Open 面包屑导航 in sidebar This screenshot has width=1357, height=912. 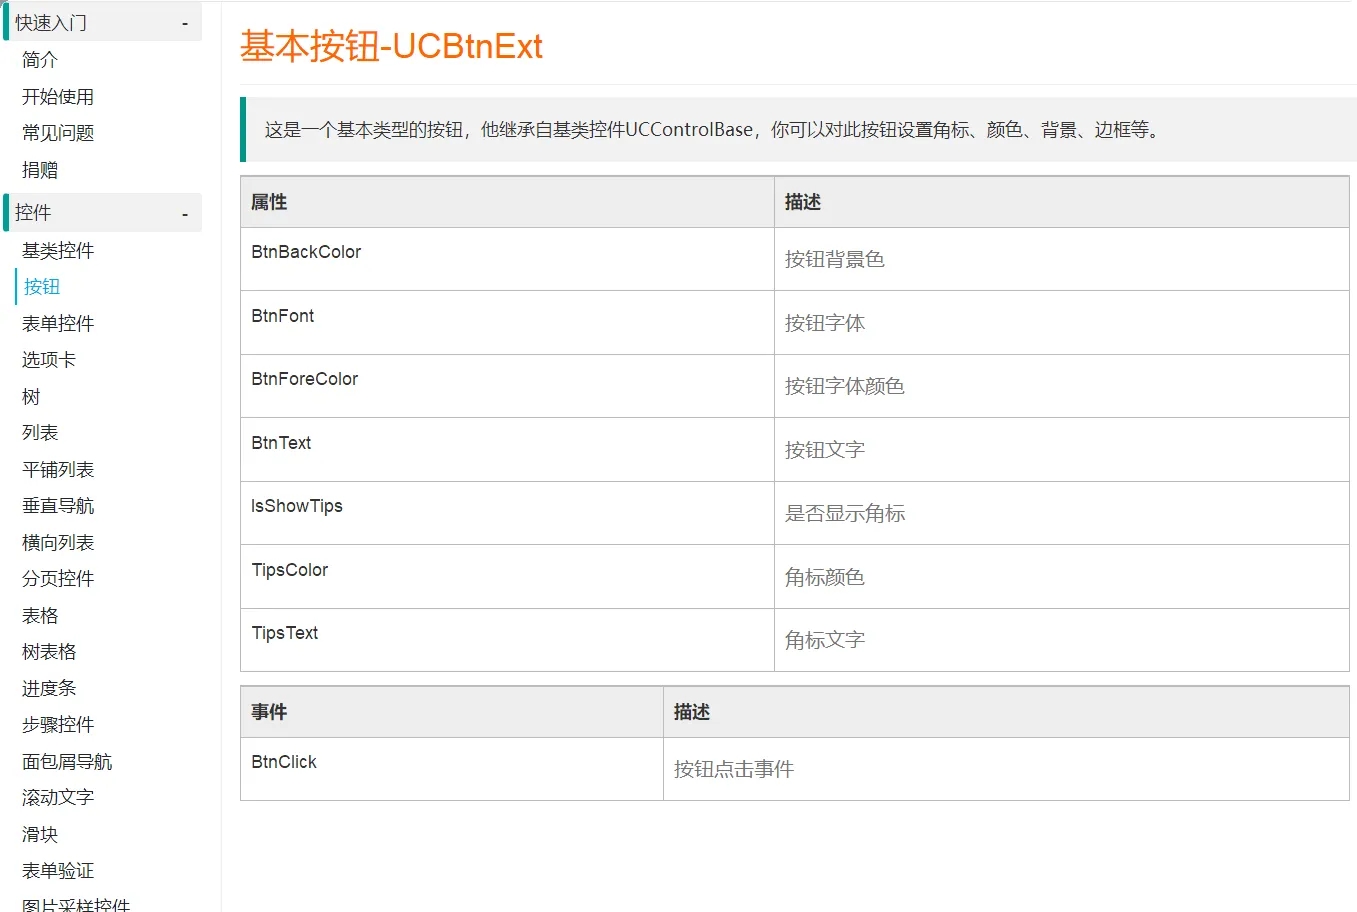(67, 762)
